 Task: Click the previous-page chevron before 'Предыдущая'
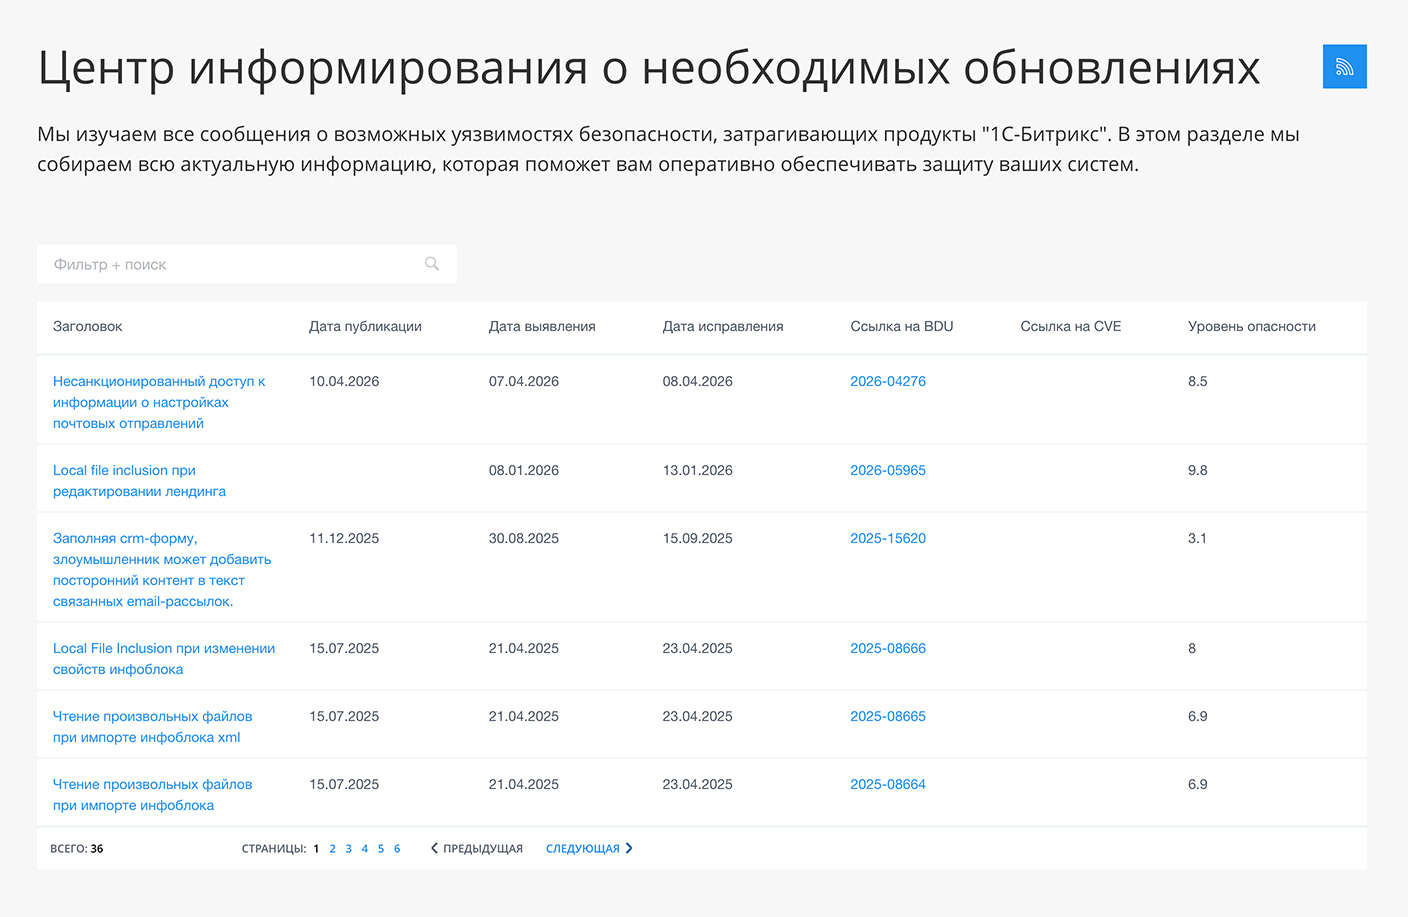434,848
